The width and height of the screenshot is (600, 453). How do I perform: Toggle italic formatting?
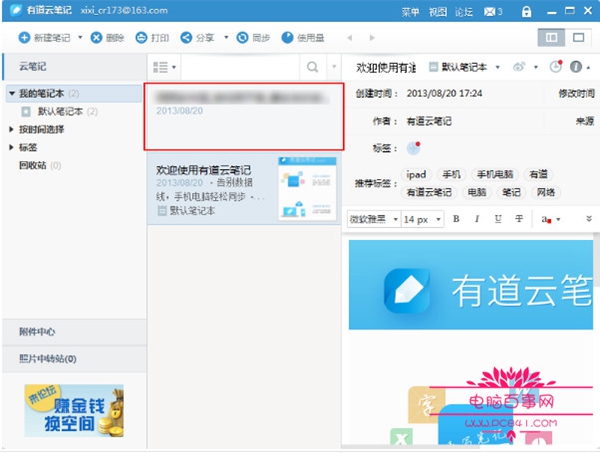[x=477, y=219]
